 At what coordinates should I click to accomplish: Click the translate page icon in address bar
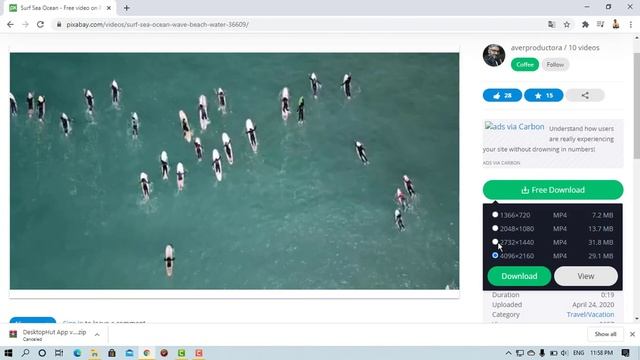click(x=551, y=24)
